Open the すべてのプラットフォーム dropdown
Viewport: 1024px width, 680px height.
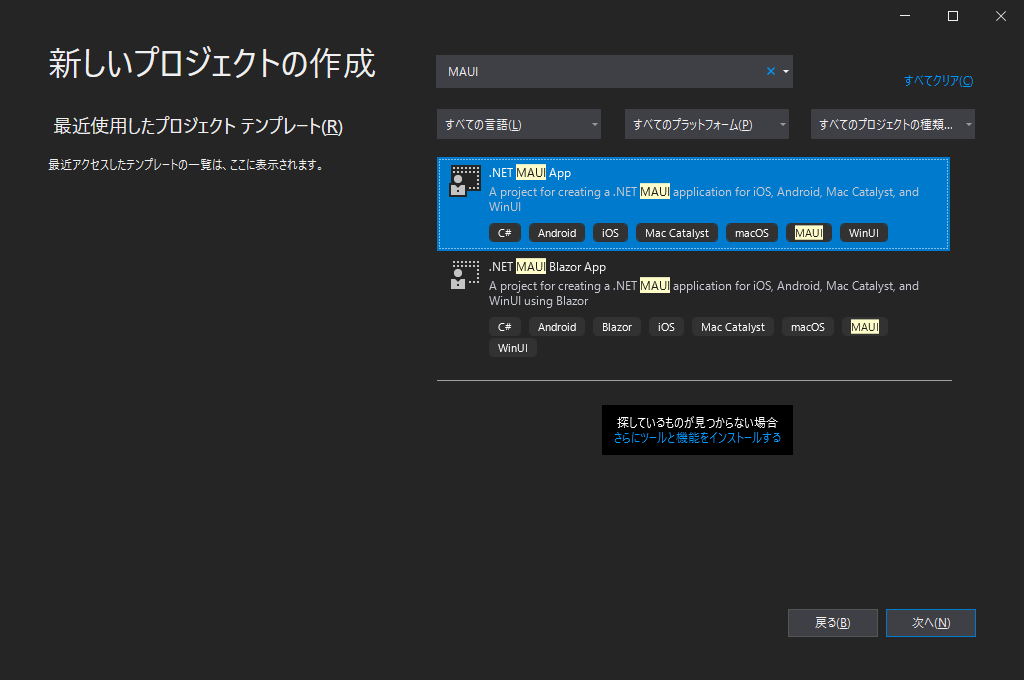point(706,124)
